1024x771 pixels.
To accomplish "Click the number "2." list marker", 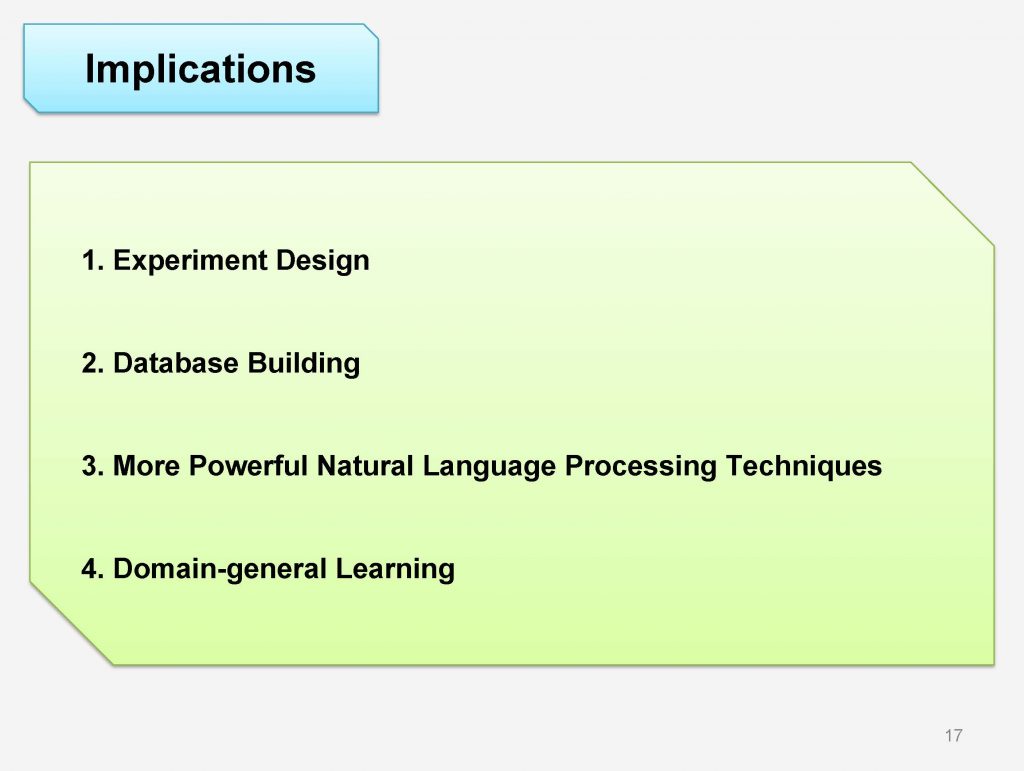I will coord(93,363).
